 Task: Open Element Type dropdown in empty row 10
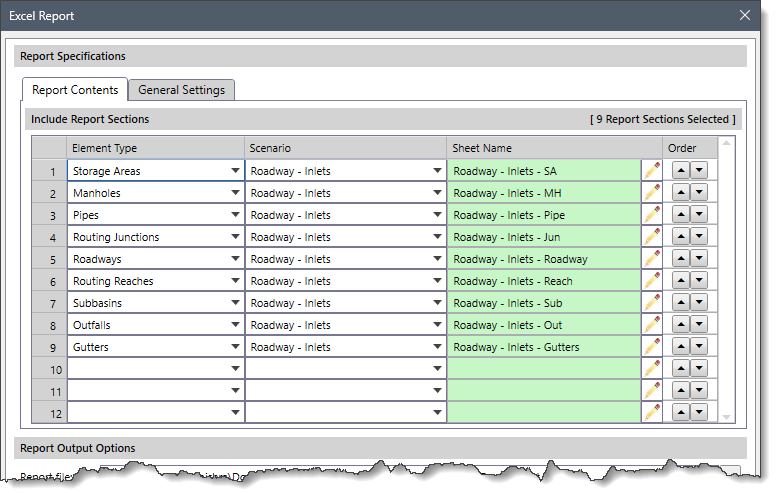coord(236,369)
